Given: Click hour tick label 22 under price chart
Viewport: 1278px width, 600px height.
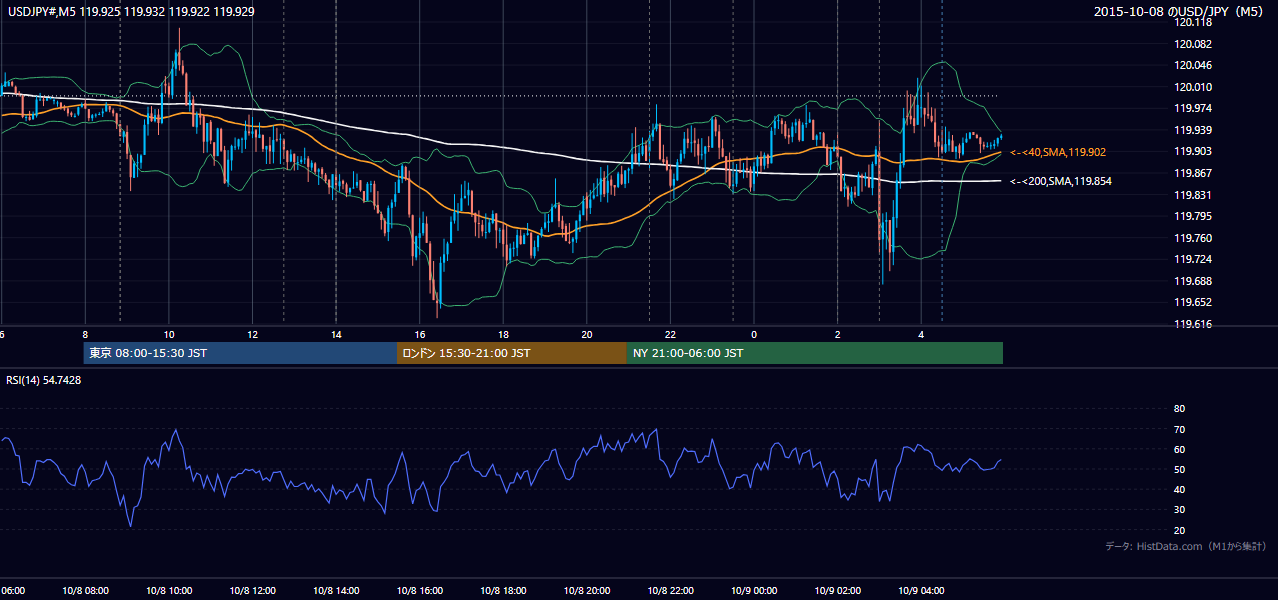Looking at the screenshot, I should point(671,334).
